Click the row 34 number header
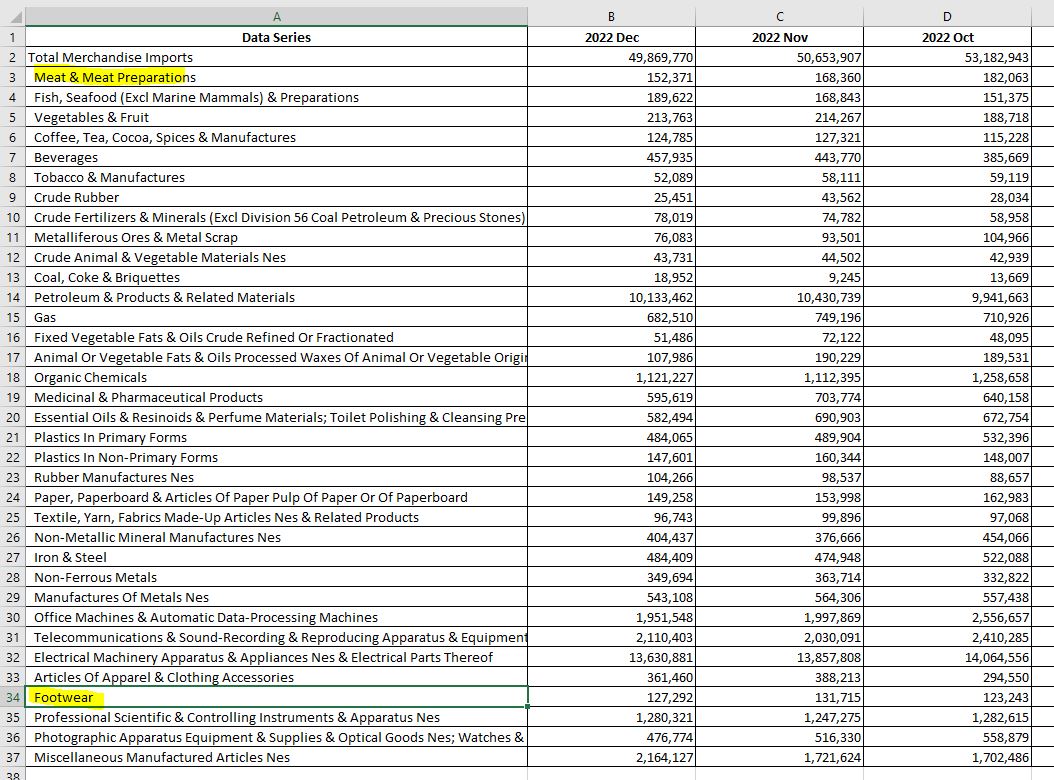Image resolution: width=1054 pixels, height=780 pixels. tap(12, 697)
